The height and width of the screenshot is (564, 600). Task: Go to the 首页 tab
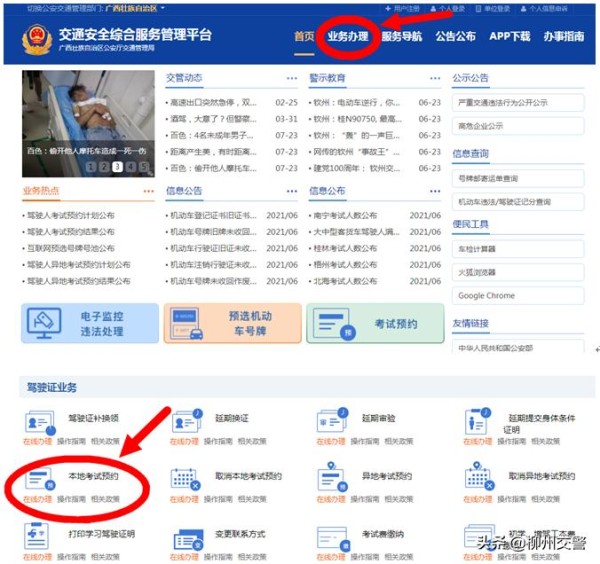304,36
